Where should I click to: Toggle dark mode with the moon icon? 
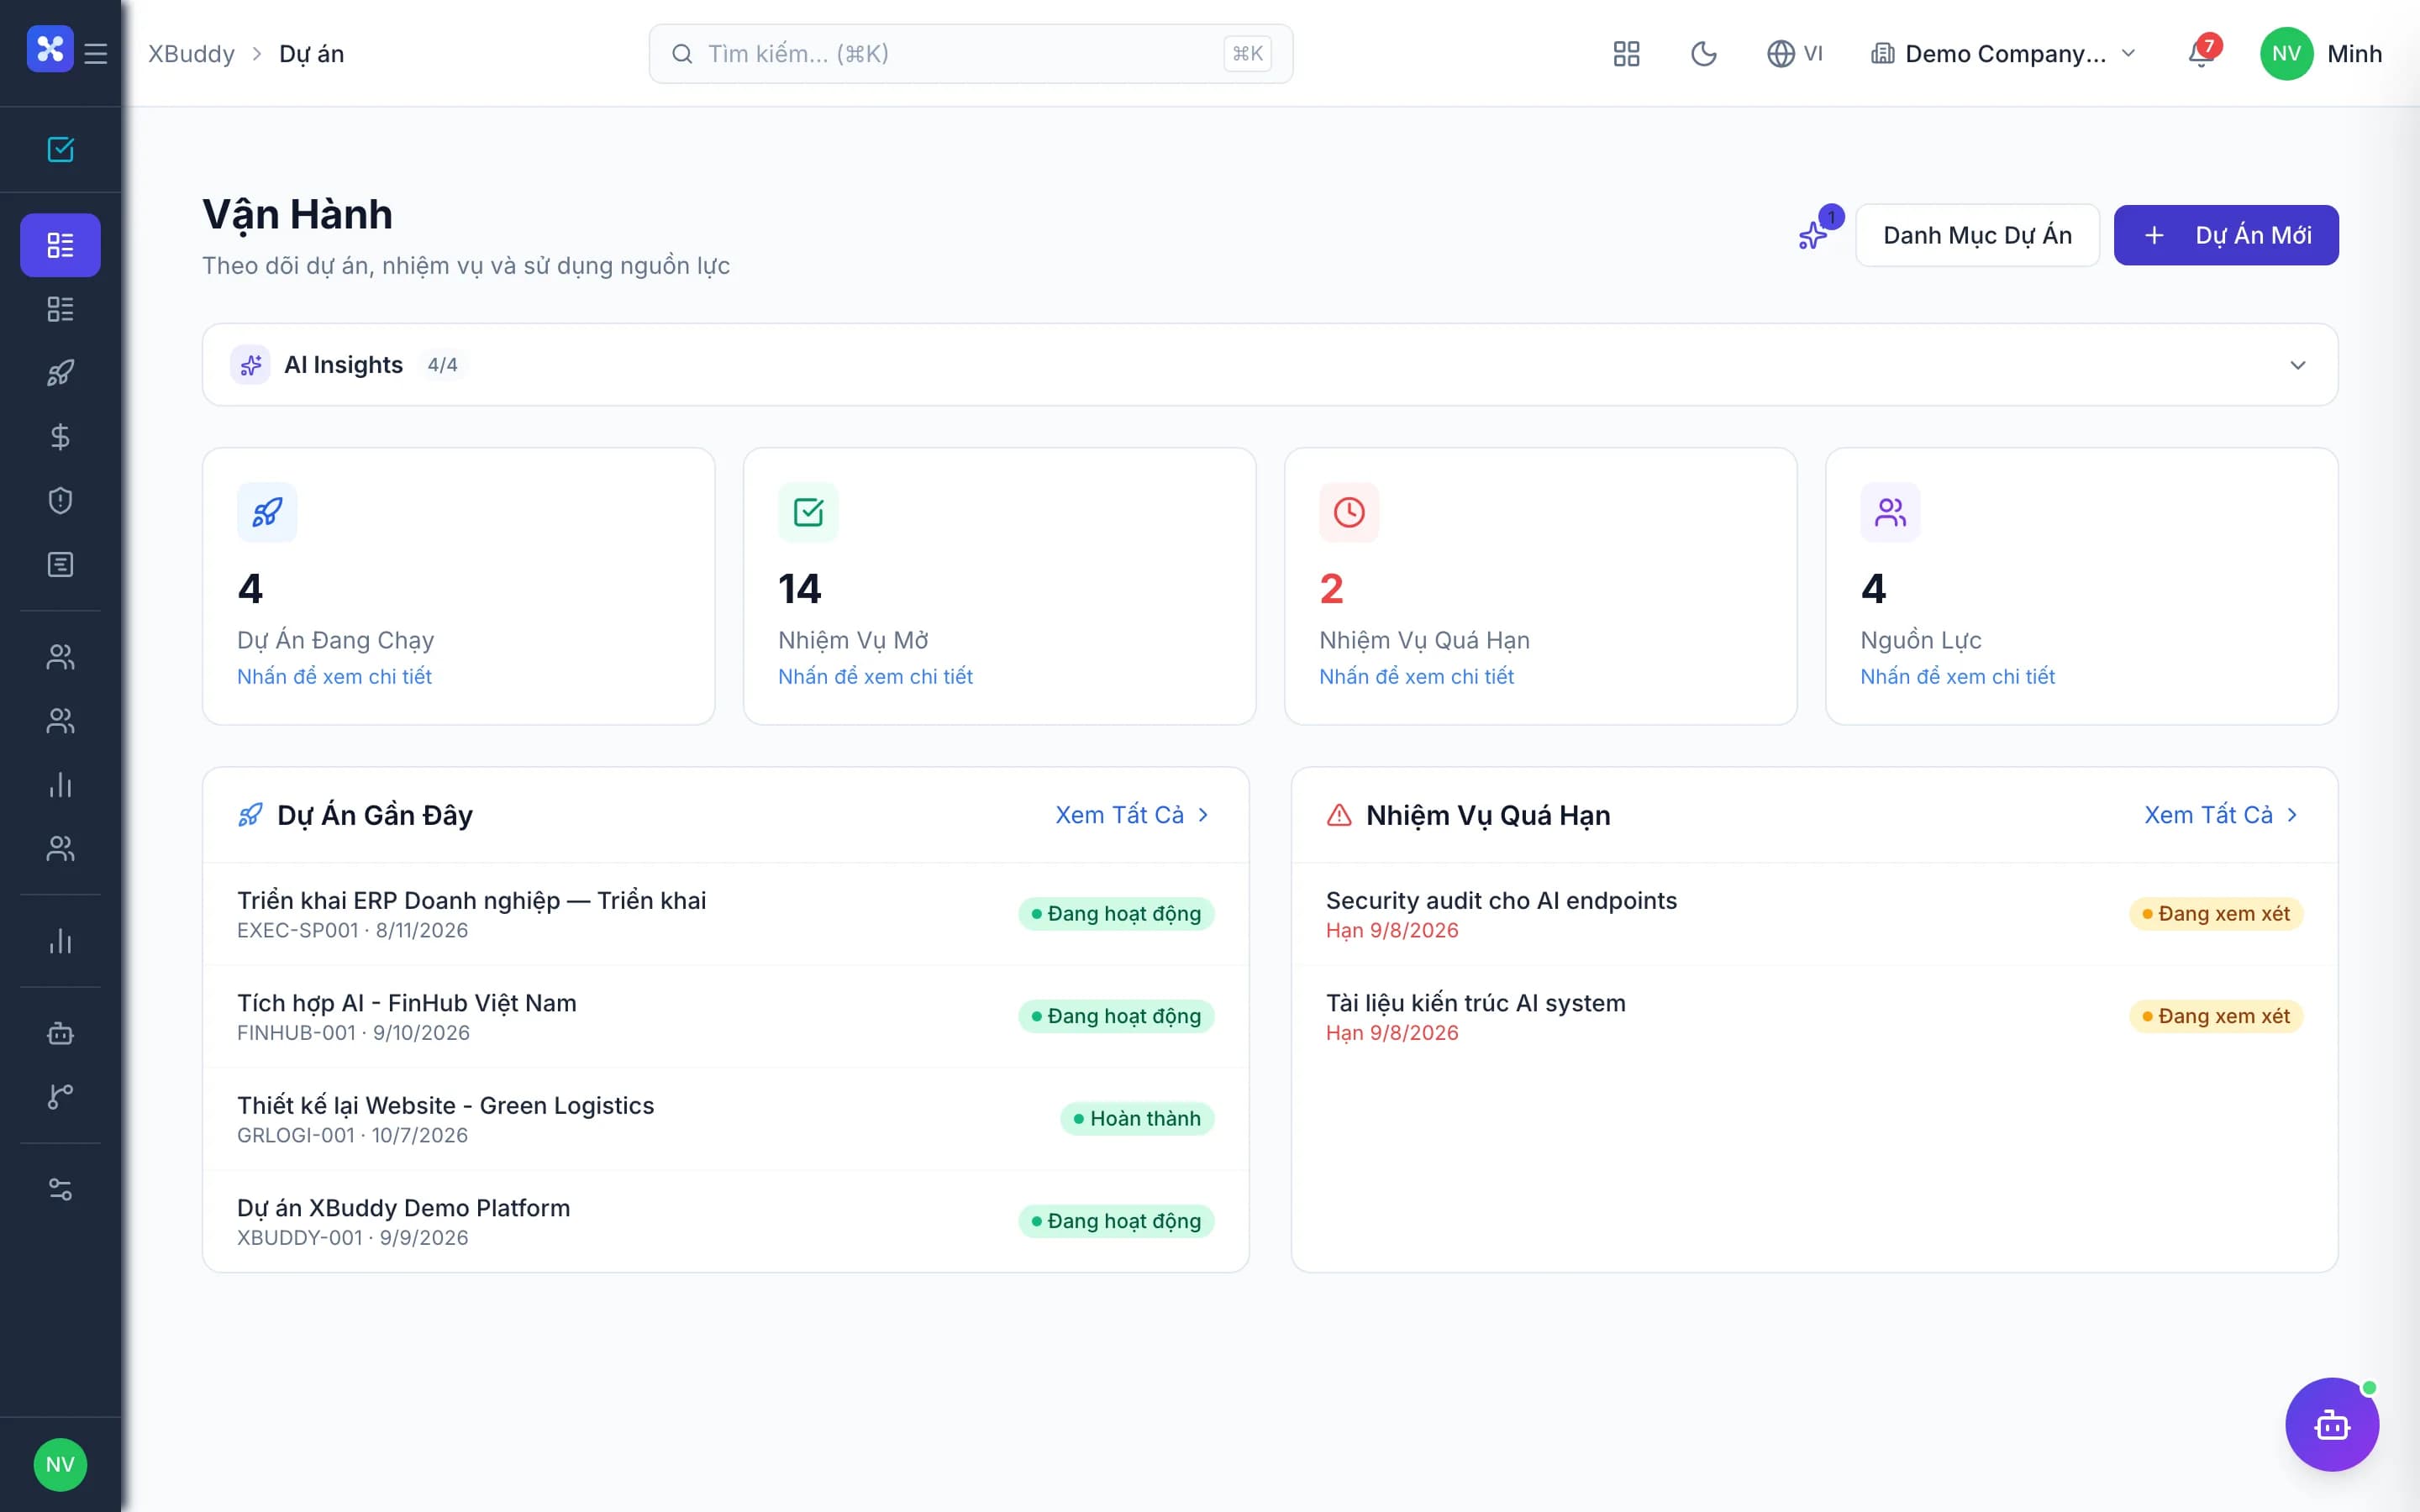[x=1704, y=54]
